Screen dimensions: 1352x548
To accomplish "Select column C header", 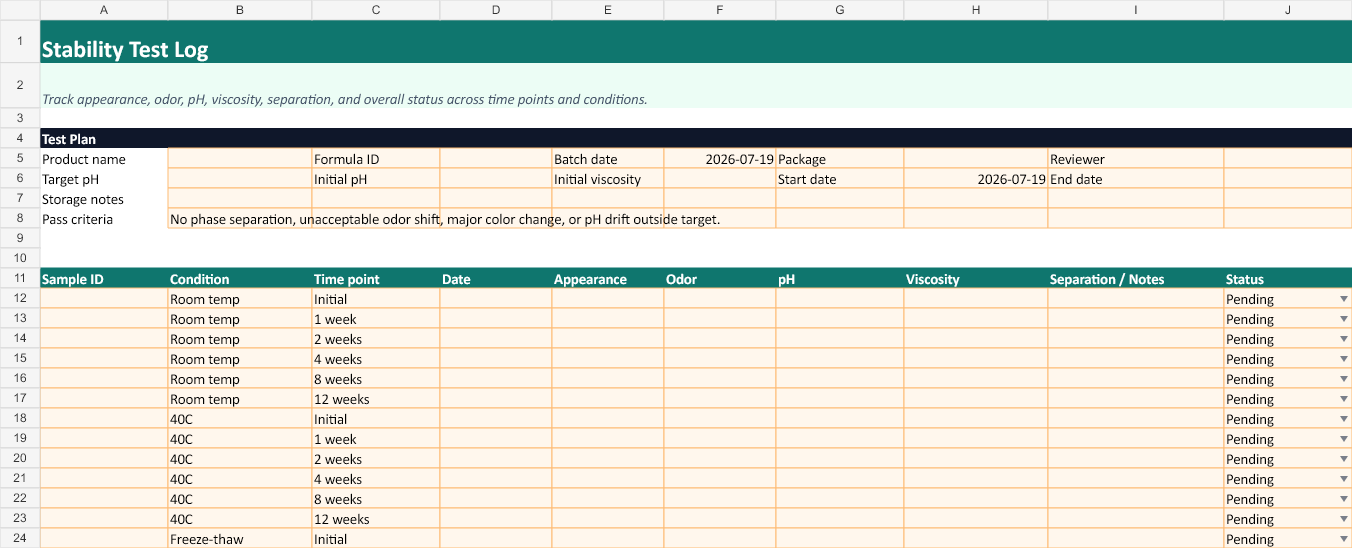I will tap(376, 10).
